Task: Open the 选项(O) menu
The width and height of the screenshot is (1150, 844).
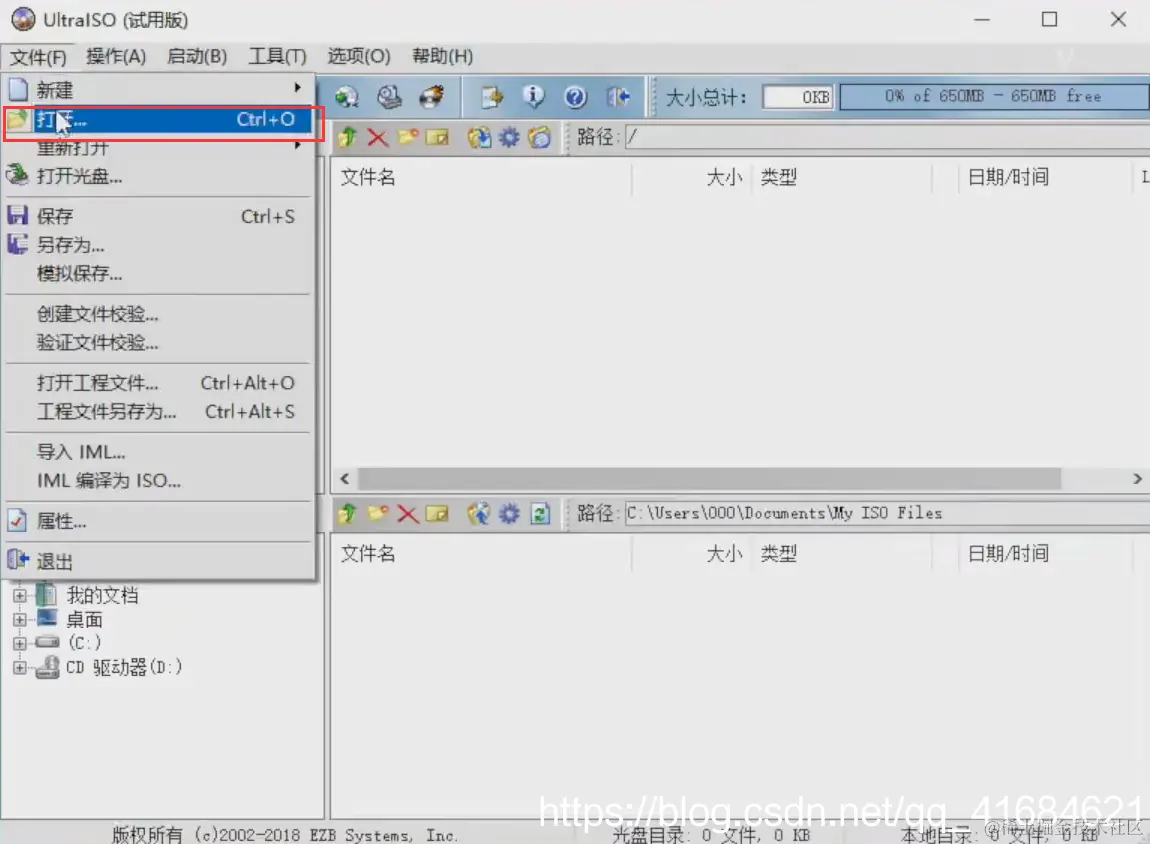Action: 359,56
